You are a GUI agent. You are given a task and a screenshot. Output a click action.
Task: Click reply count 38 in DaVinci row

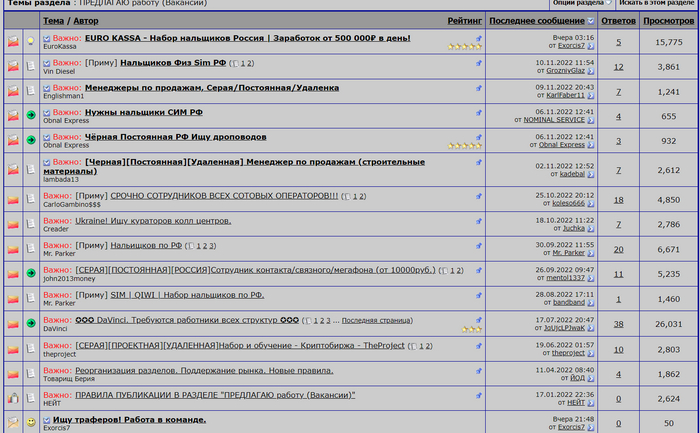pos(618,324)
